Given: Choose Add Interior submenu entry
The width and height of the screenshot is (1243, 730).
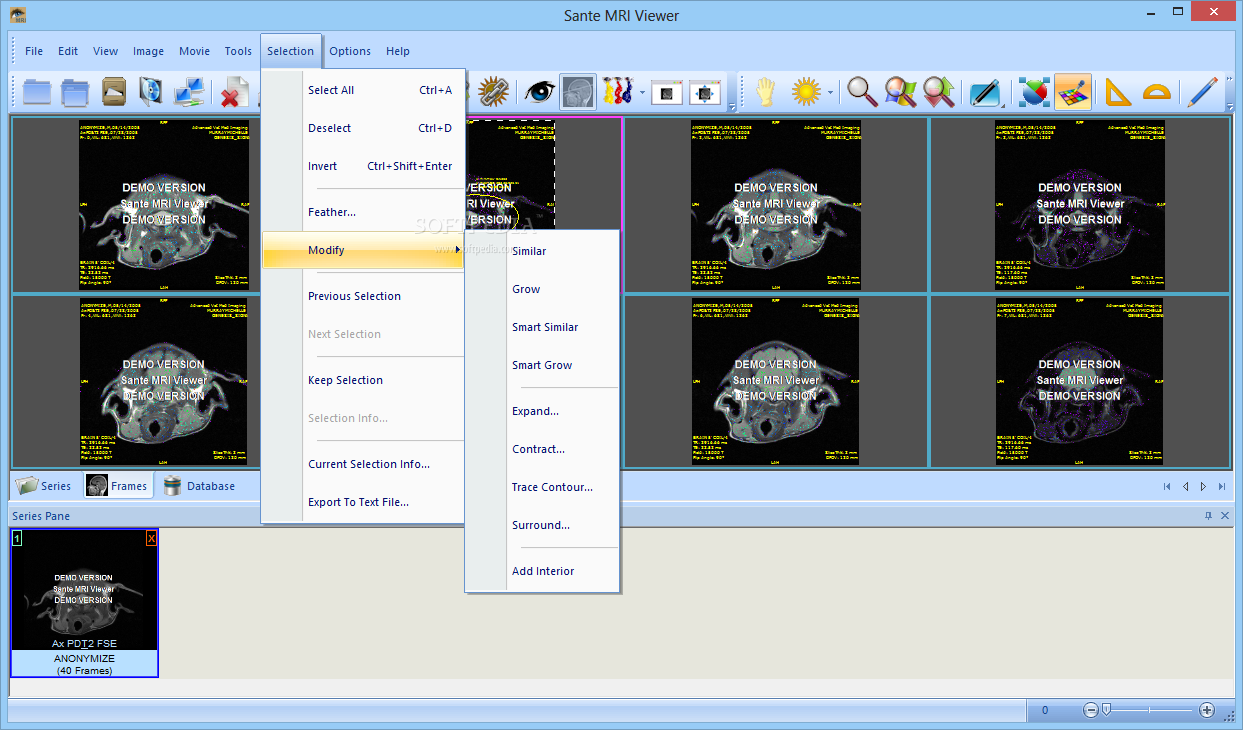Looking at the screenshot, I should point(543,571).
